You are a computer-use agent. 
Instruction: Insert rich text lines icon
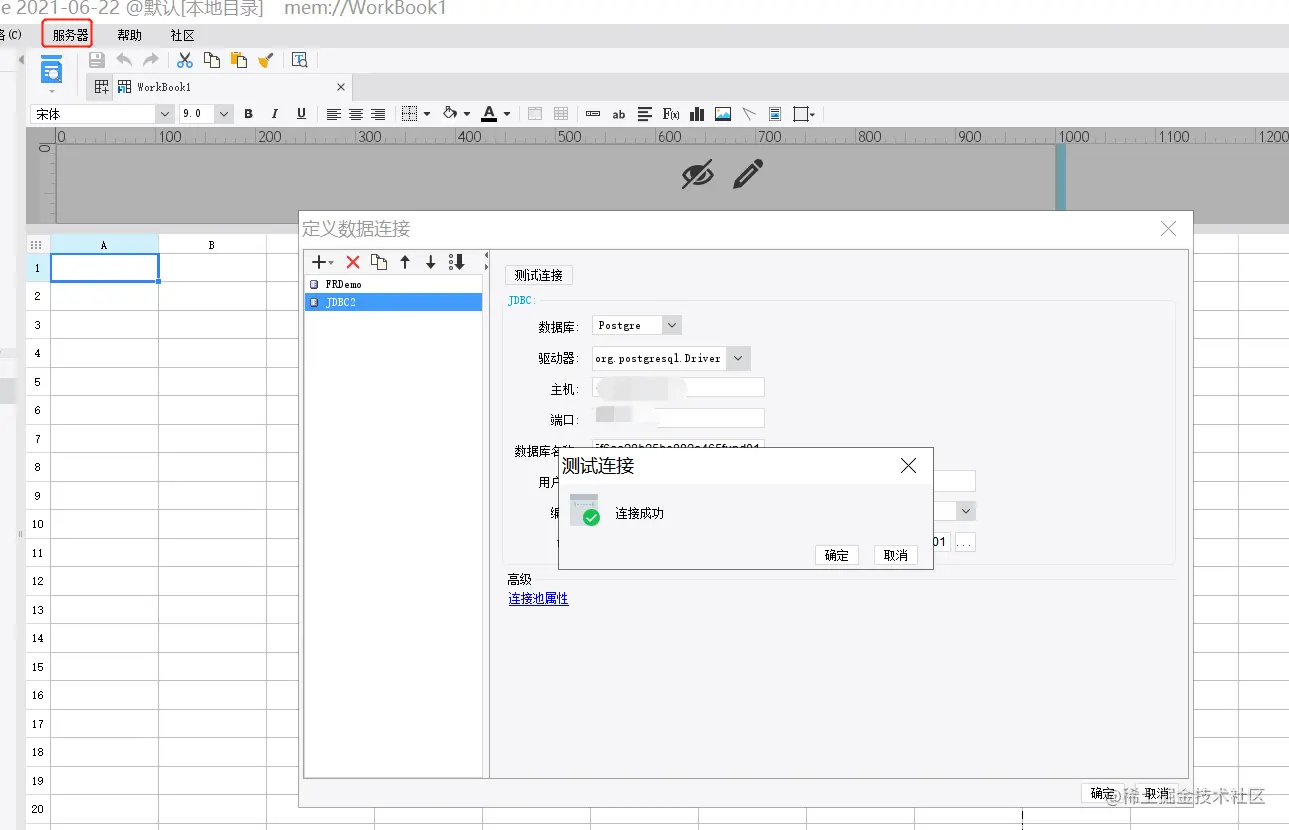tap(645, 114)
